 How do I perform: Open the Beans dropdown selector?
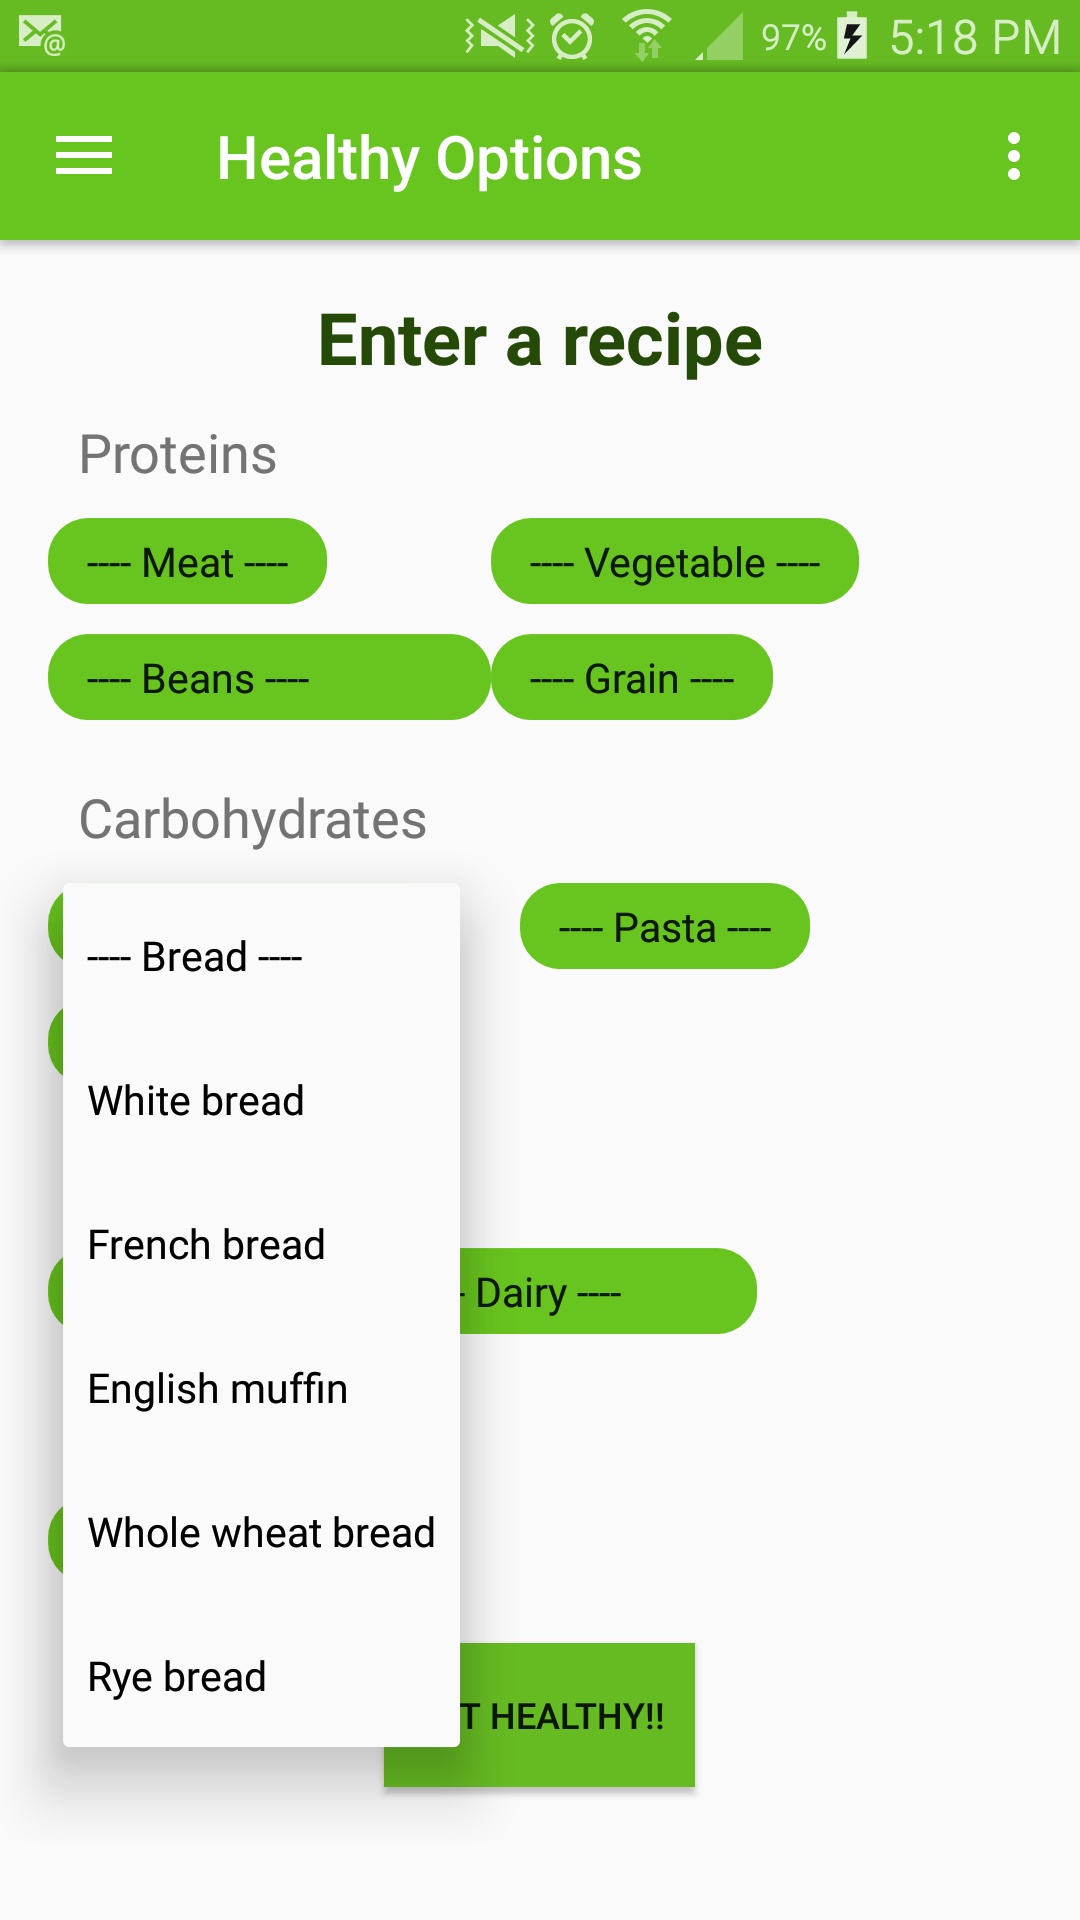coord(268,678)
